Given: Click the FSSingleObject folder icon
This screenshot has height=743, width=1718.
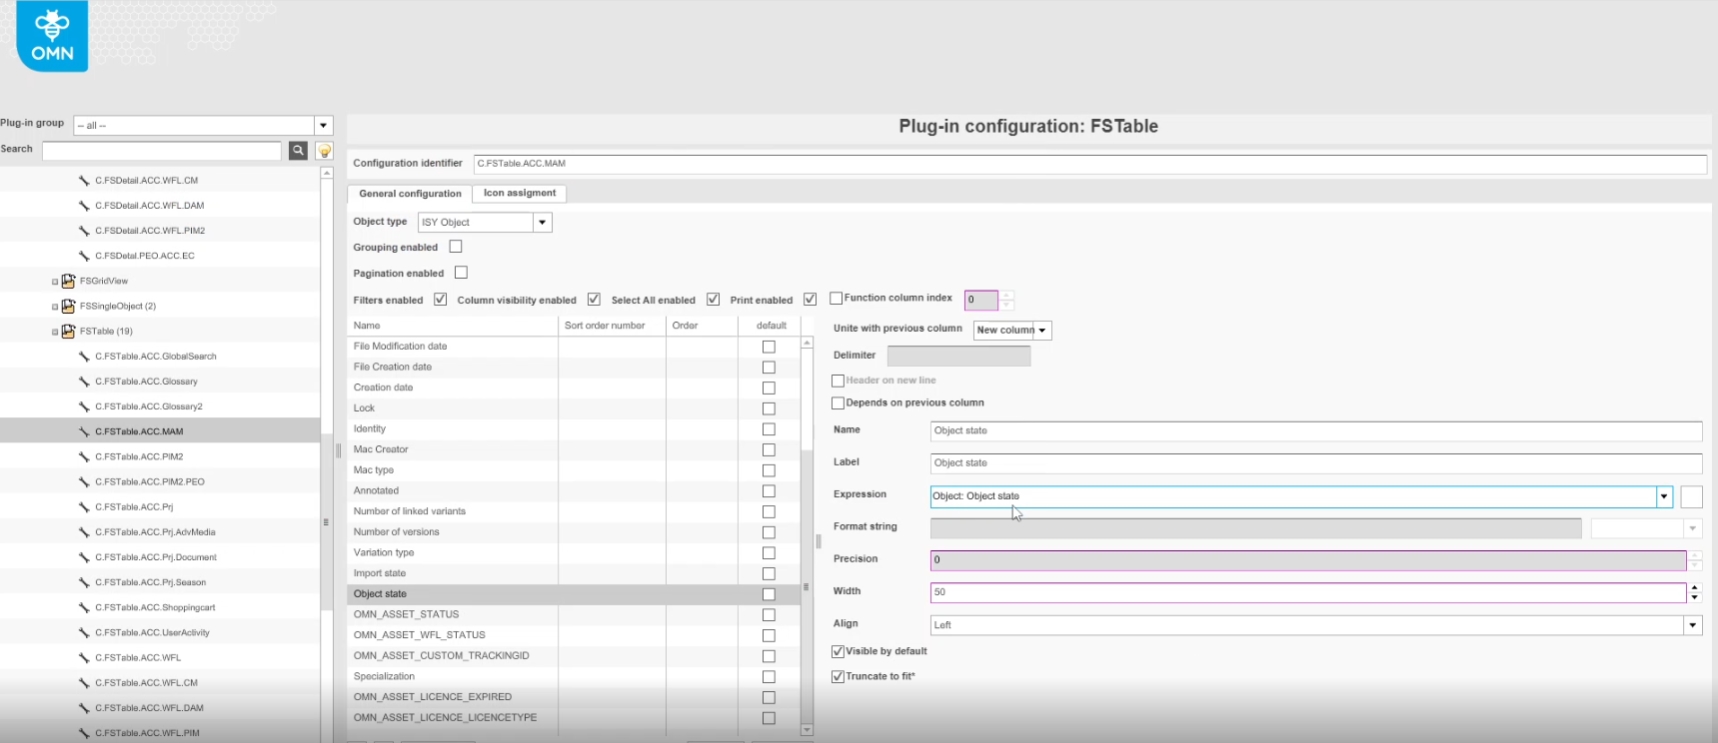Looking at the screenshot, I should [x=68, y=306].
